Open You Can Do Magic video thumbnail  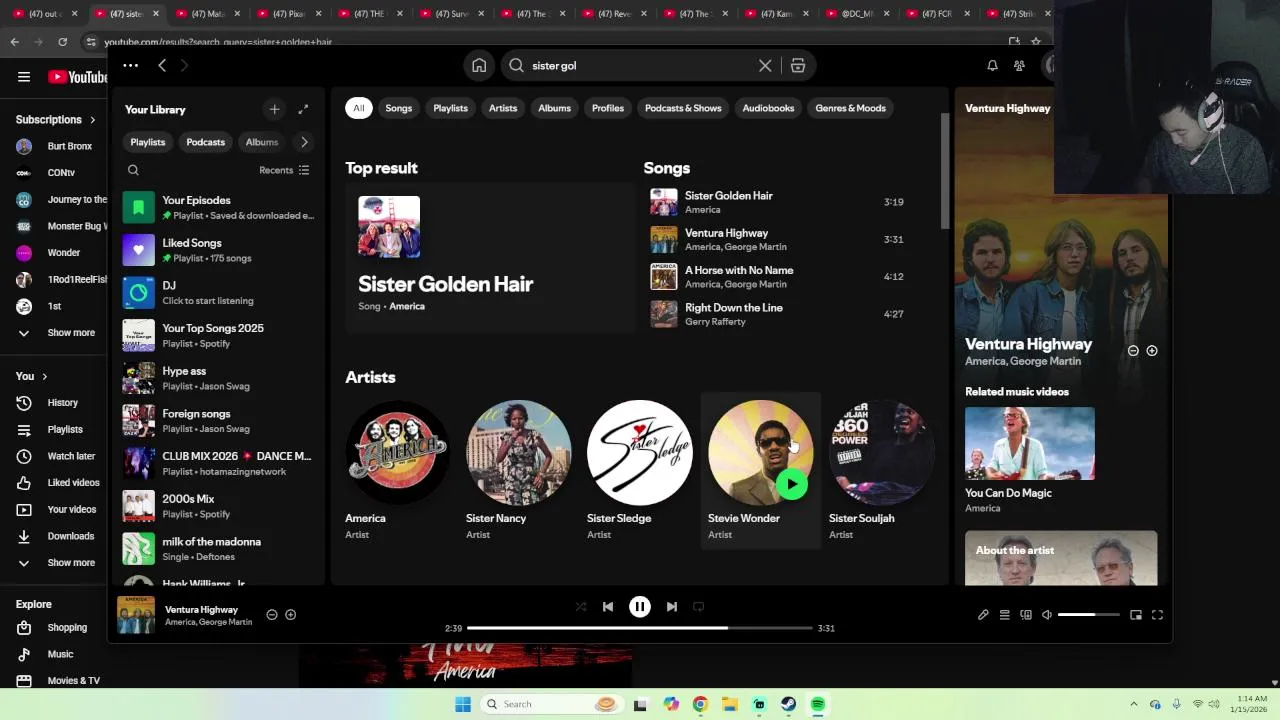pos(1030,443)
